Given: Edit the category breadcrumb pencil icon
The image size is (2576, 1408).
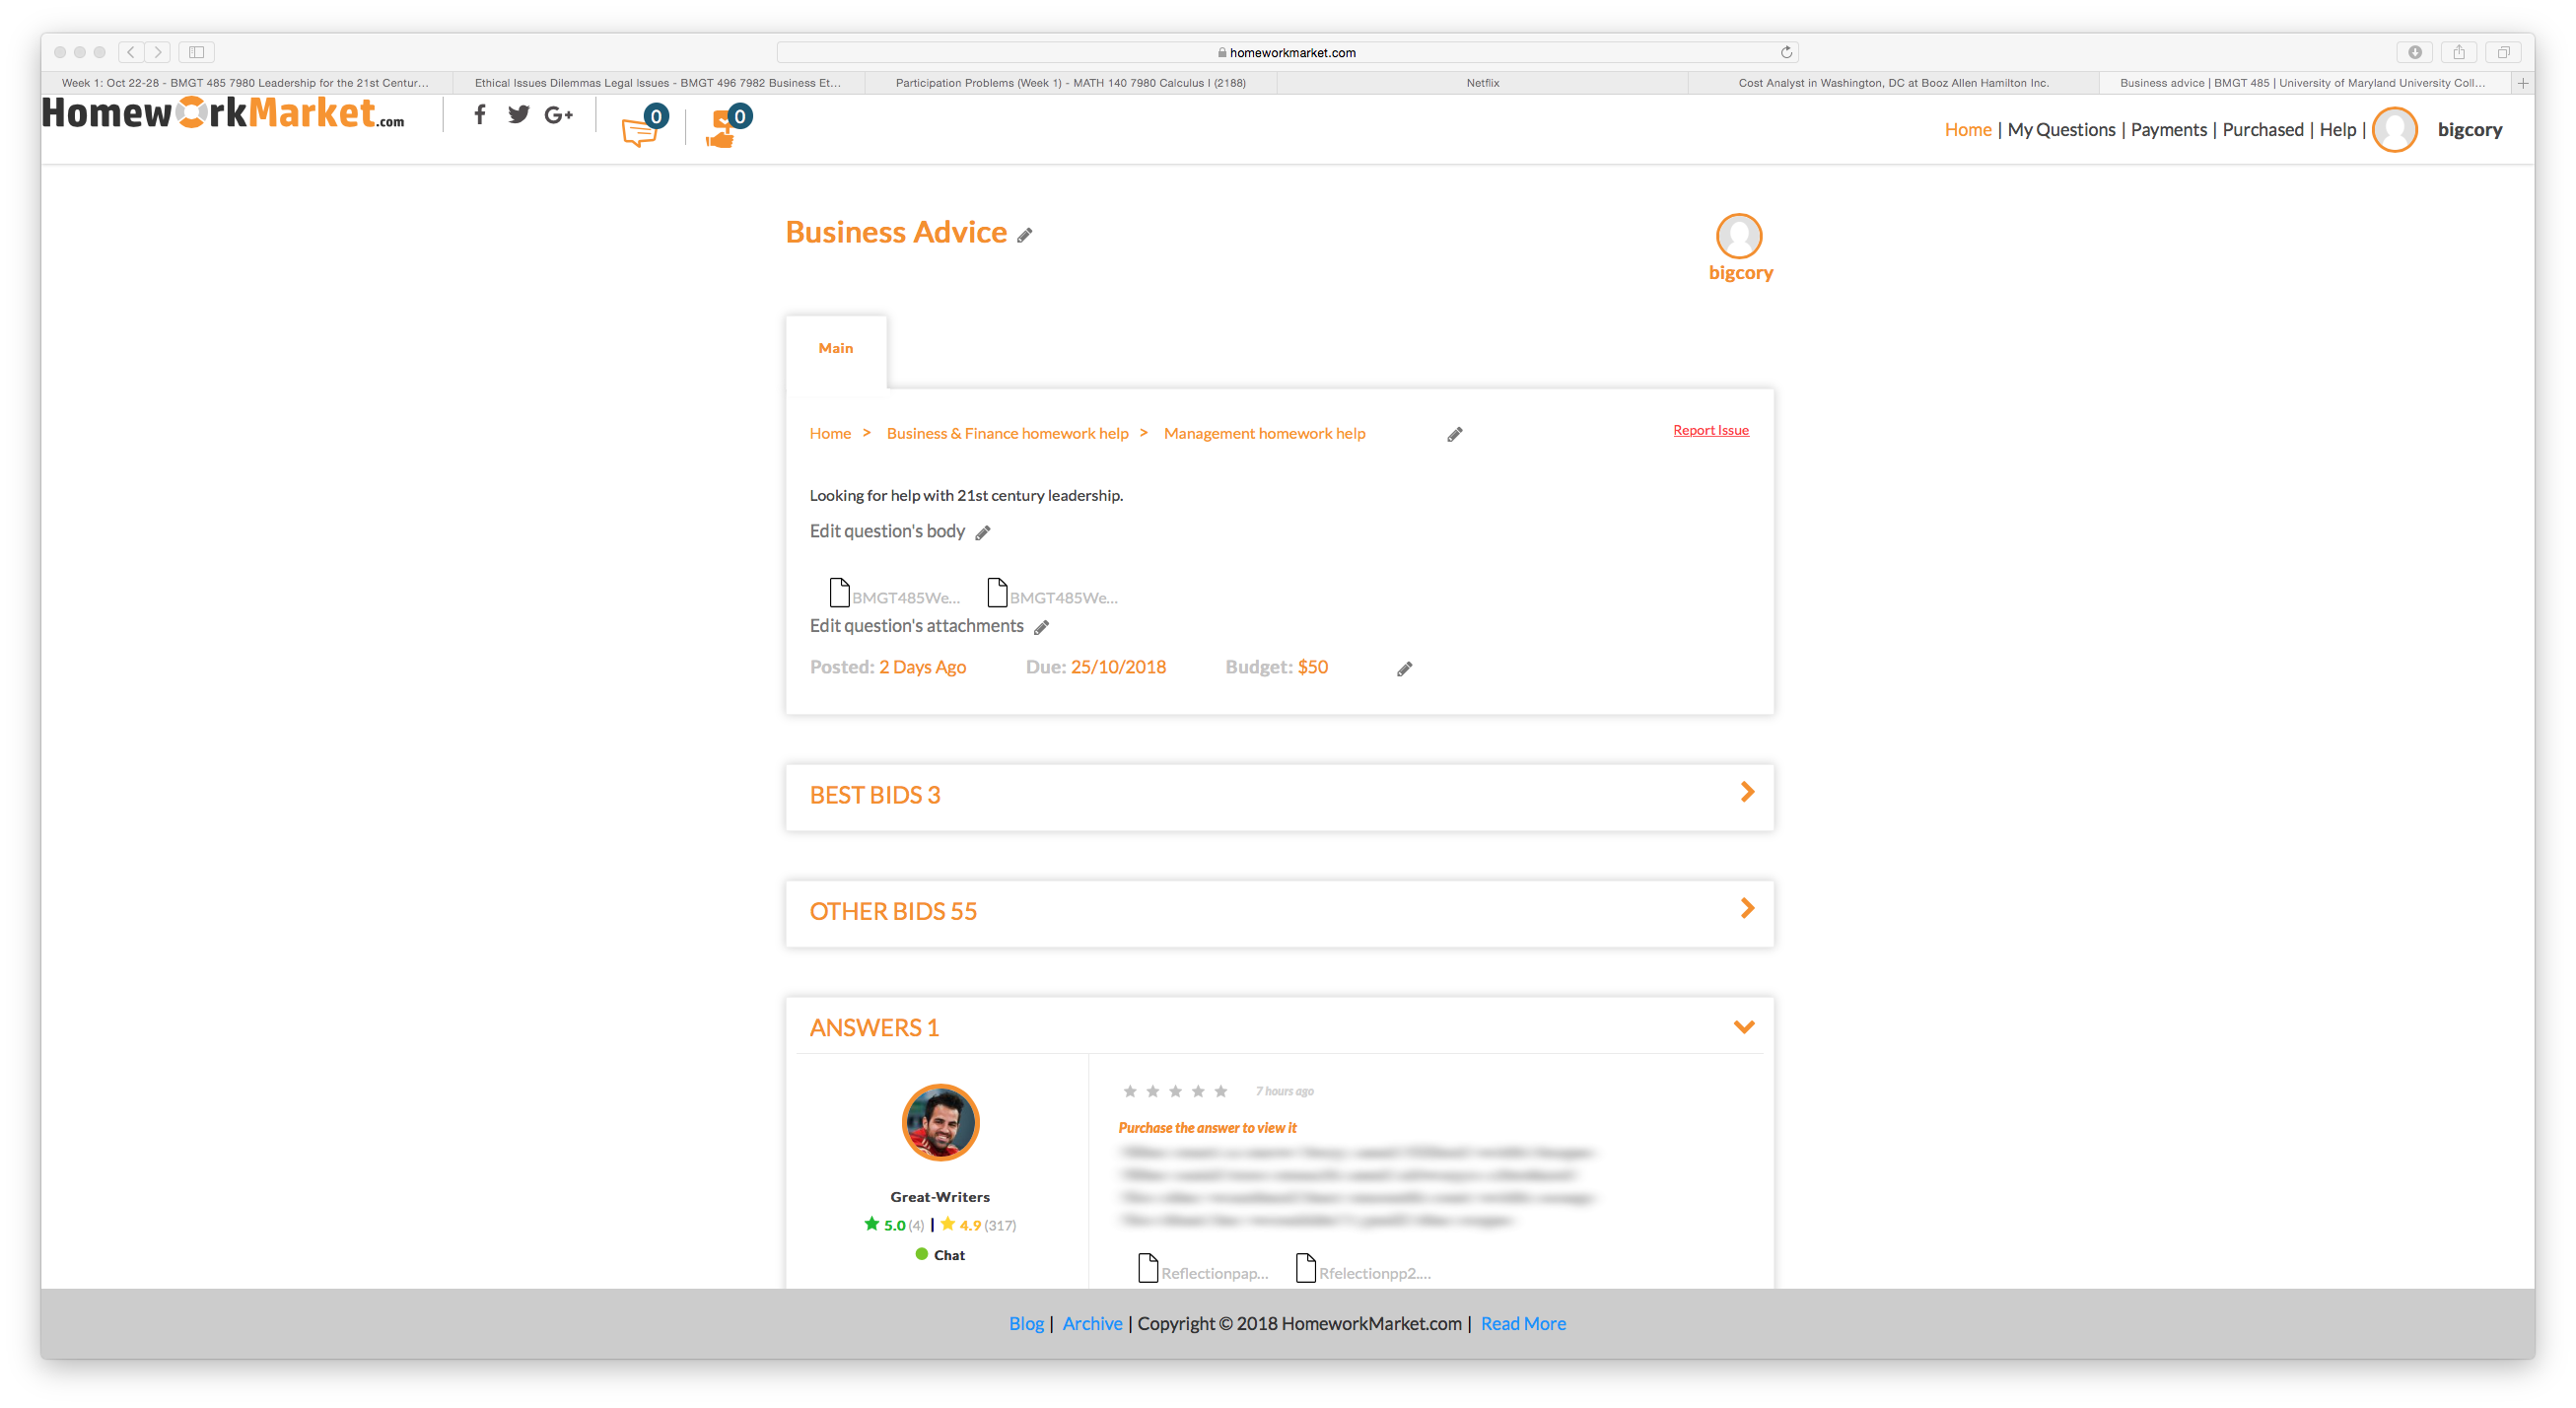Looking at the screenshot, I should pos(1454,434).
